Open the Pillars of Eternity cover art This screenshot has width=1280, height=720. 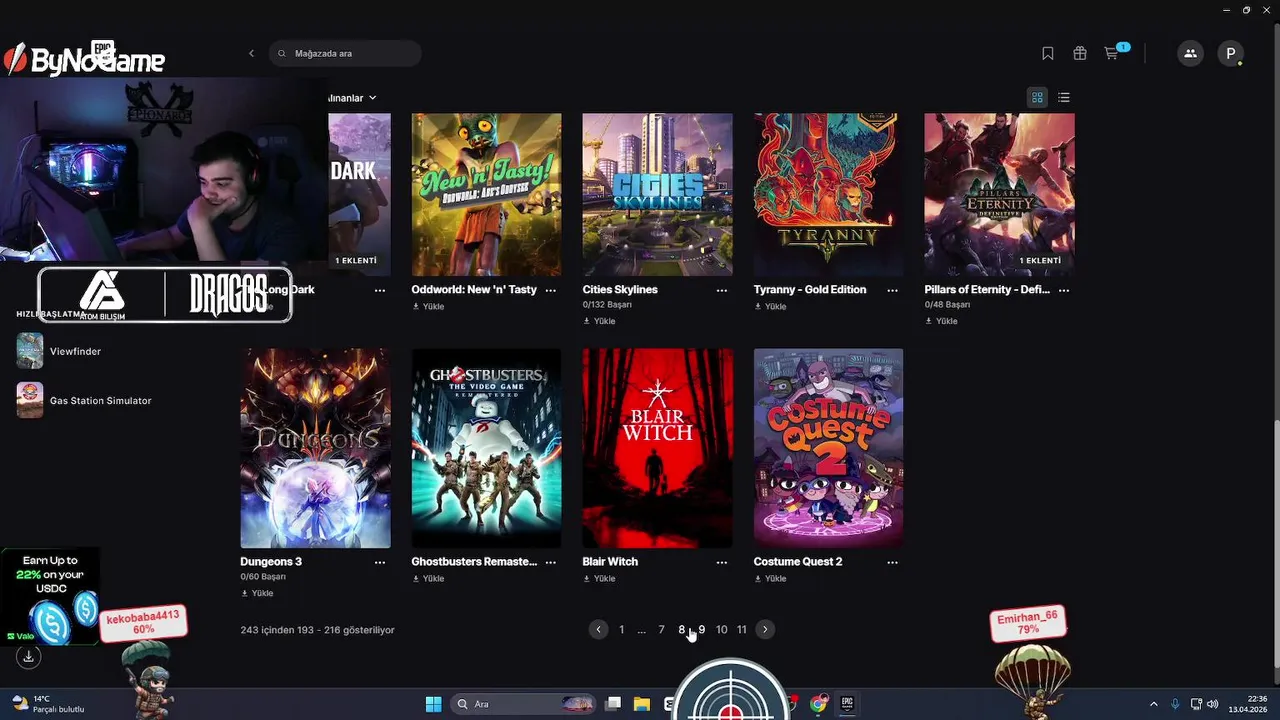point(999,194)
